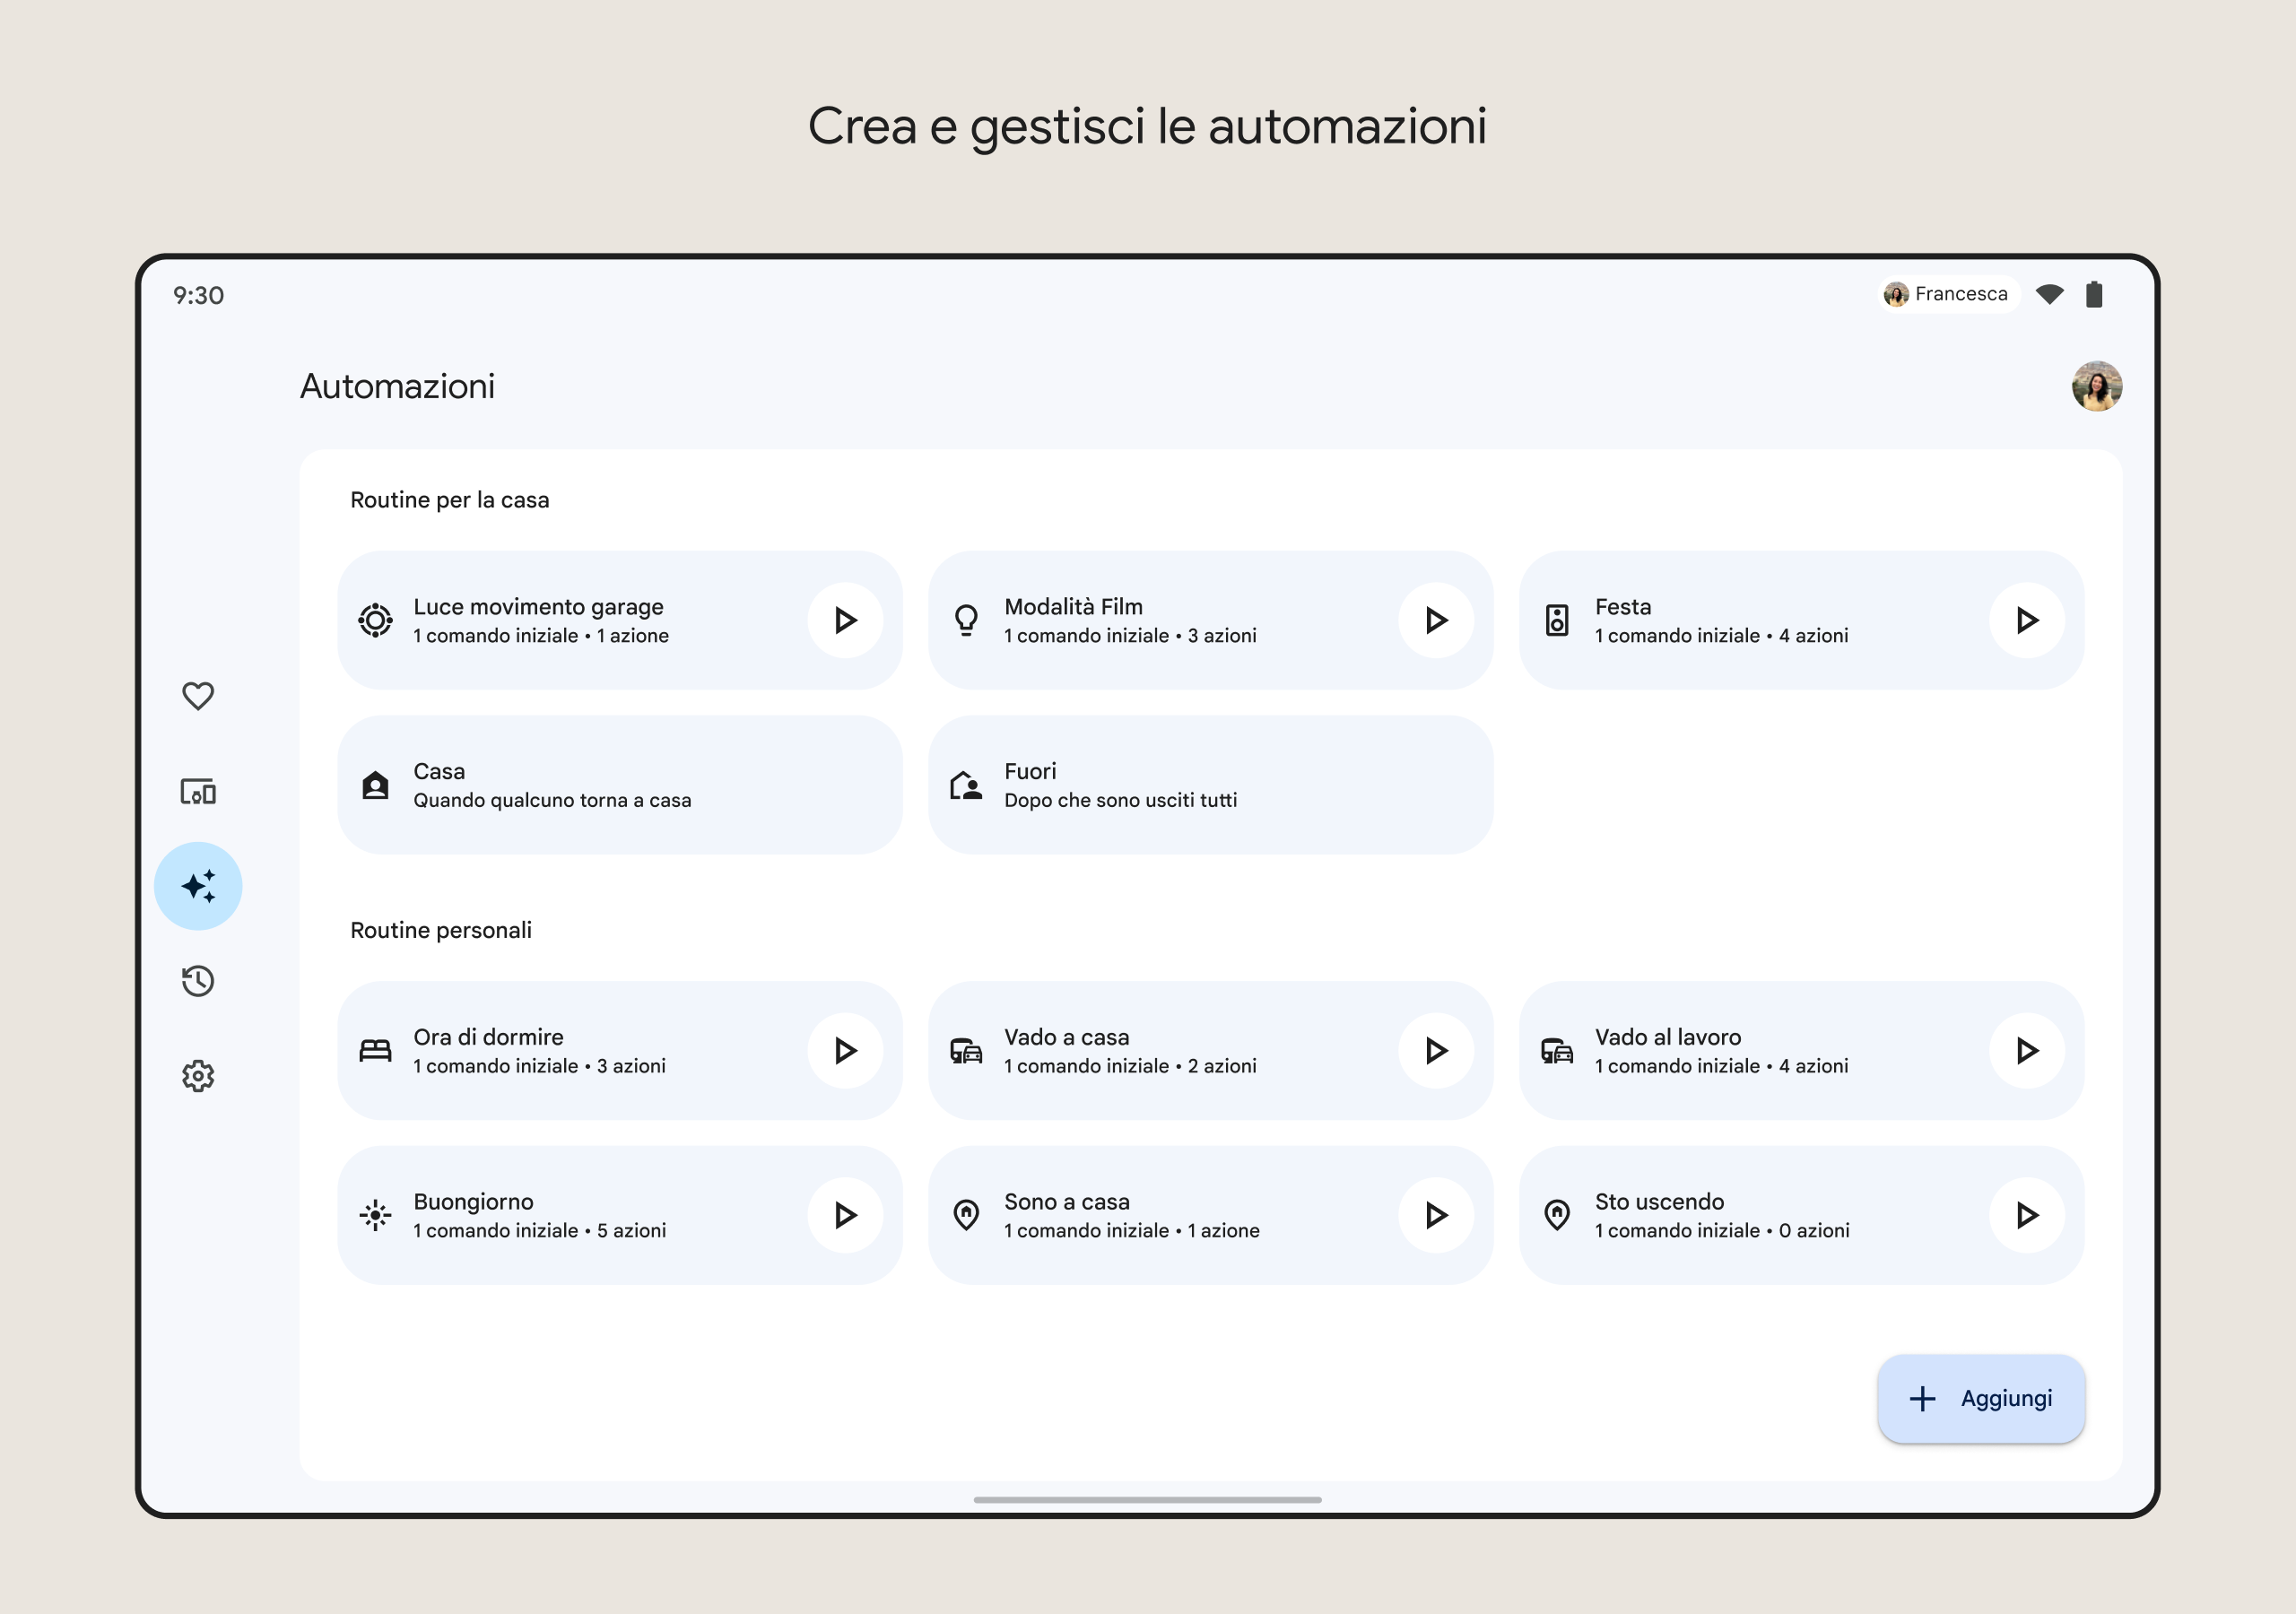Run the Vado a casa routine

(x=1436, y=1050)
